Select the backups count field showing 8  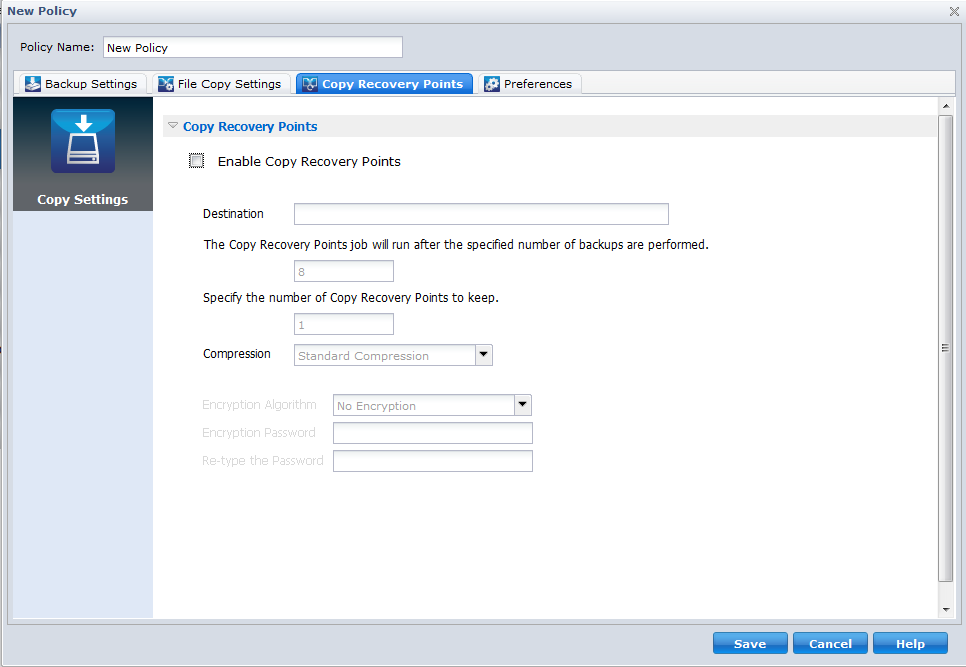(343, 271)
